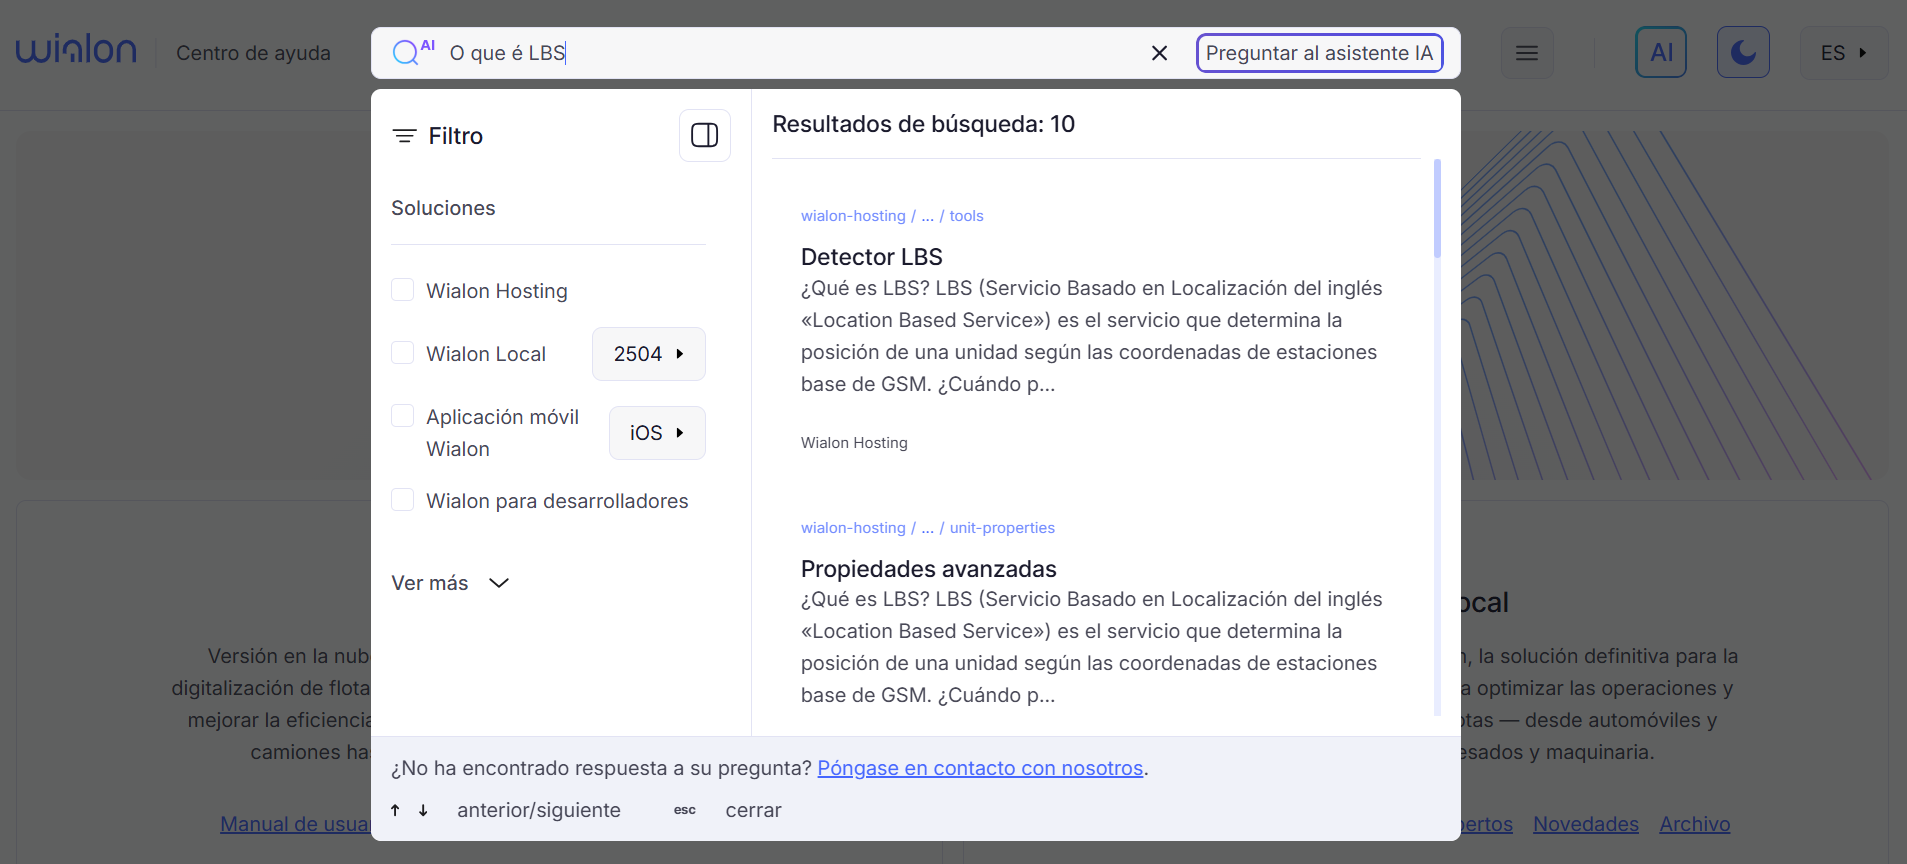Open the hamburger menu
The image size is (1907, 864).
(1527, 53)
